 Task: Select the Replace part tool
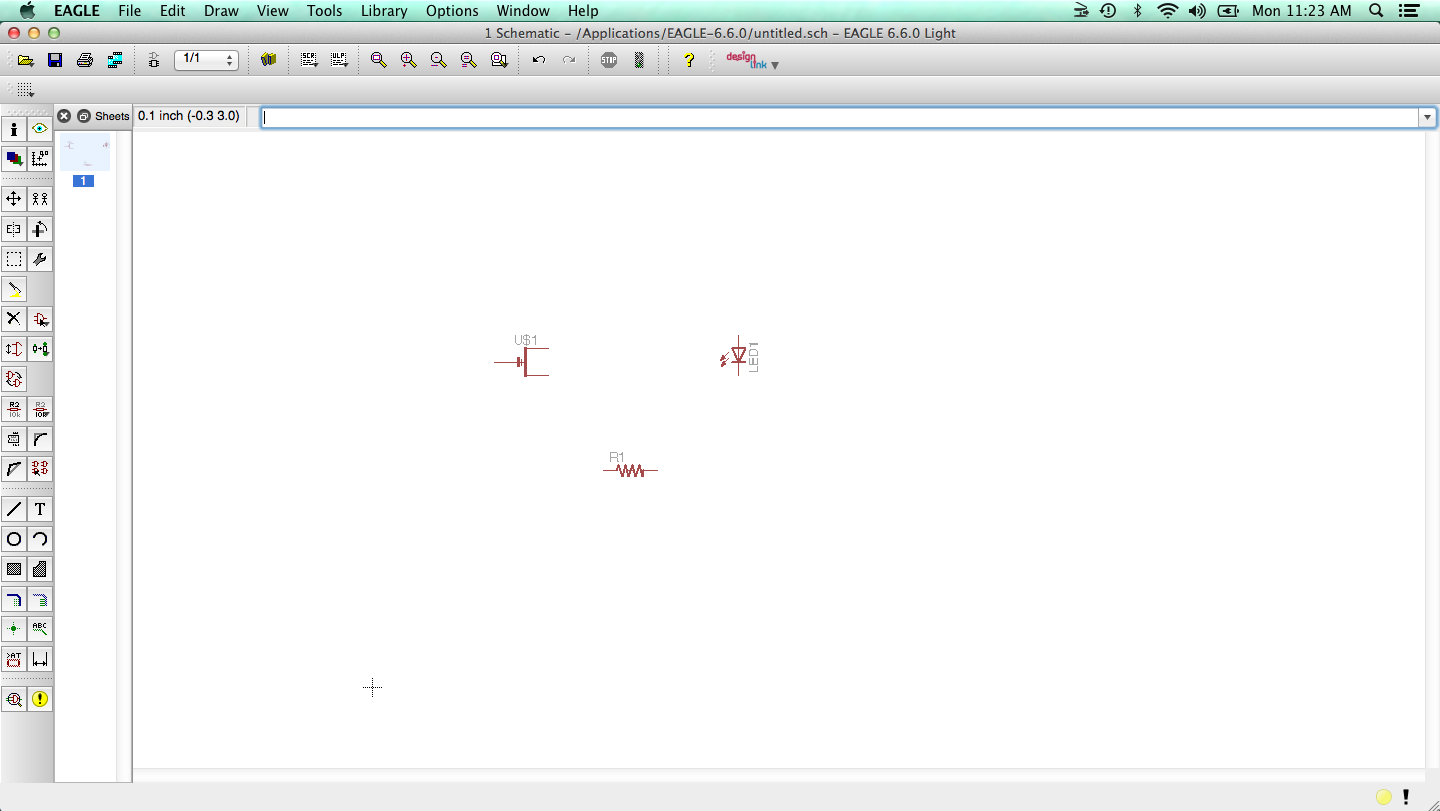point(40,349)
